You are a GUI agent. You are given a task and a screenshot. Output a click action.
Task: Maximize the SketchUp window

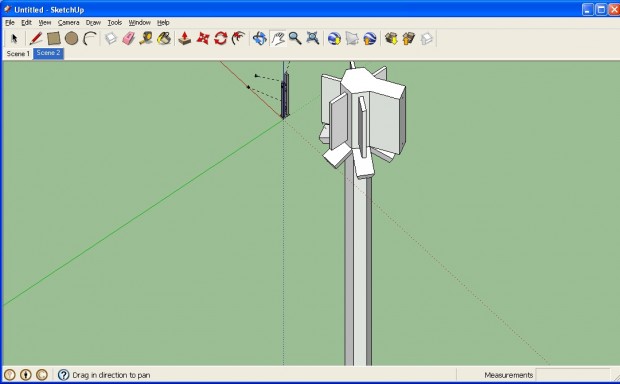pyautogui.click(x=601, y=9)
